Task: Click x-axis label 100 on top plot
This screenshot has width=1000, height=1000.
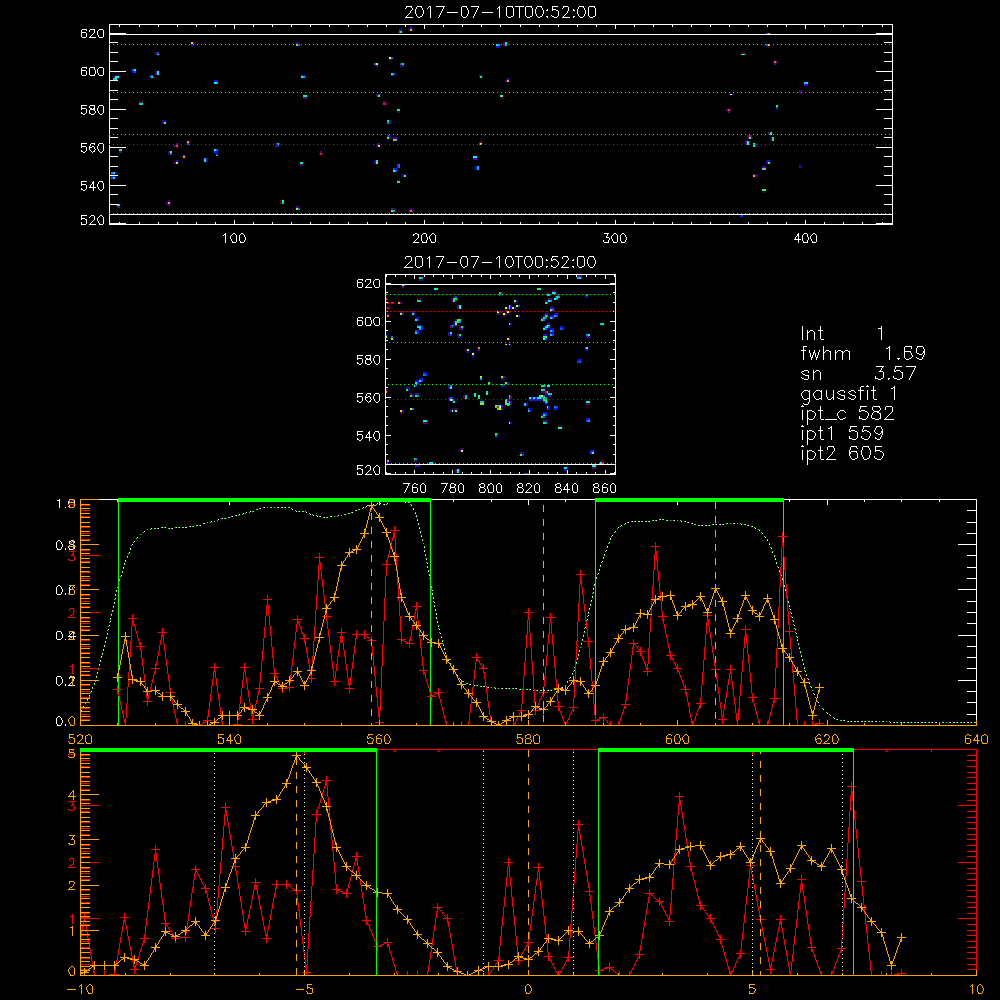Action: click(234, 239)
